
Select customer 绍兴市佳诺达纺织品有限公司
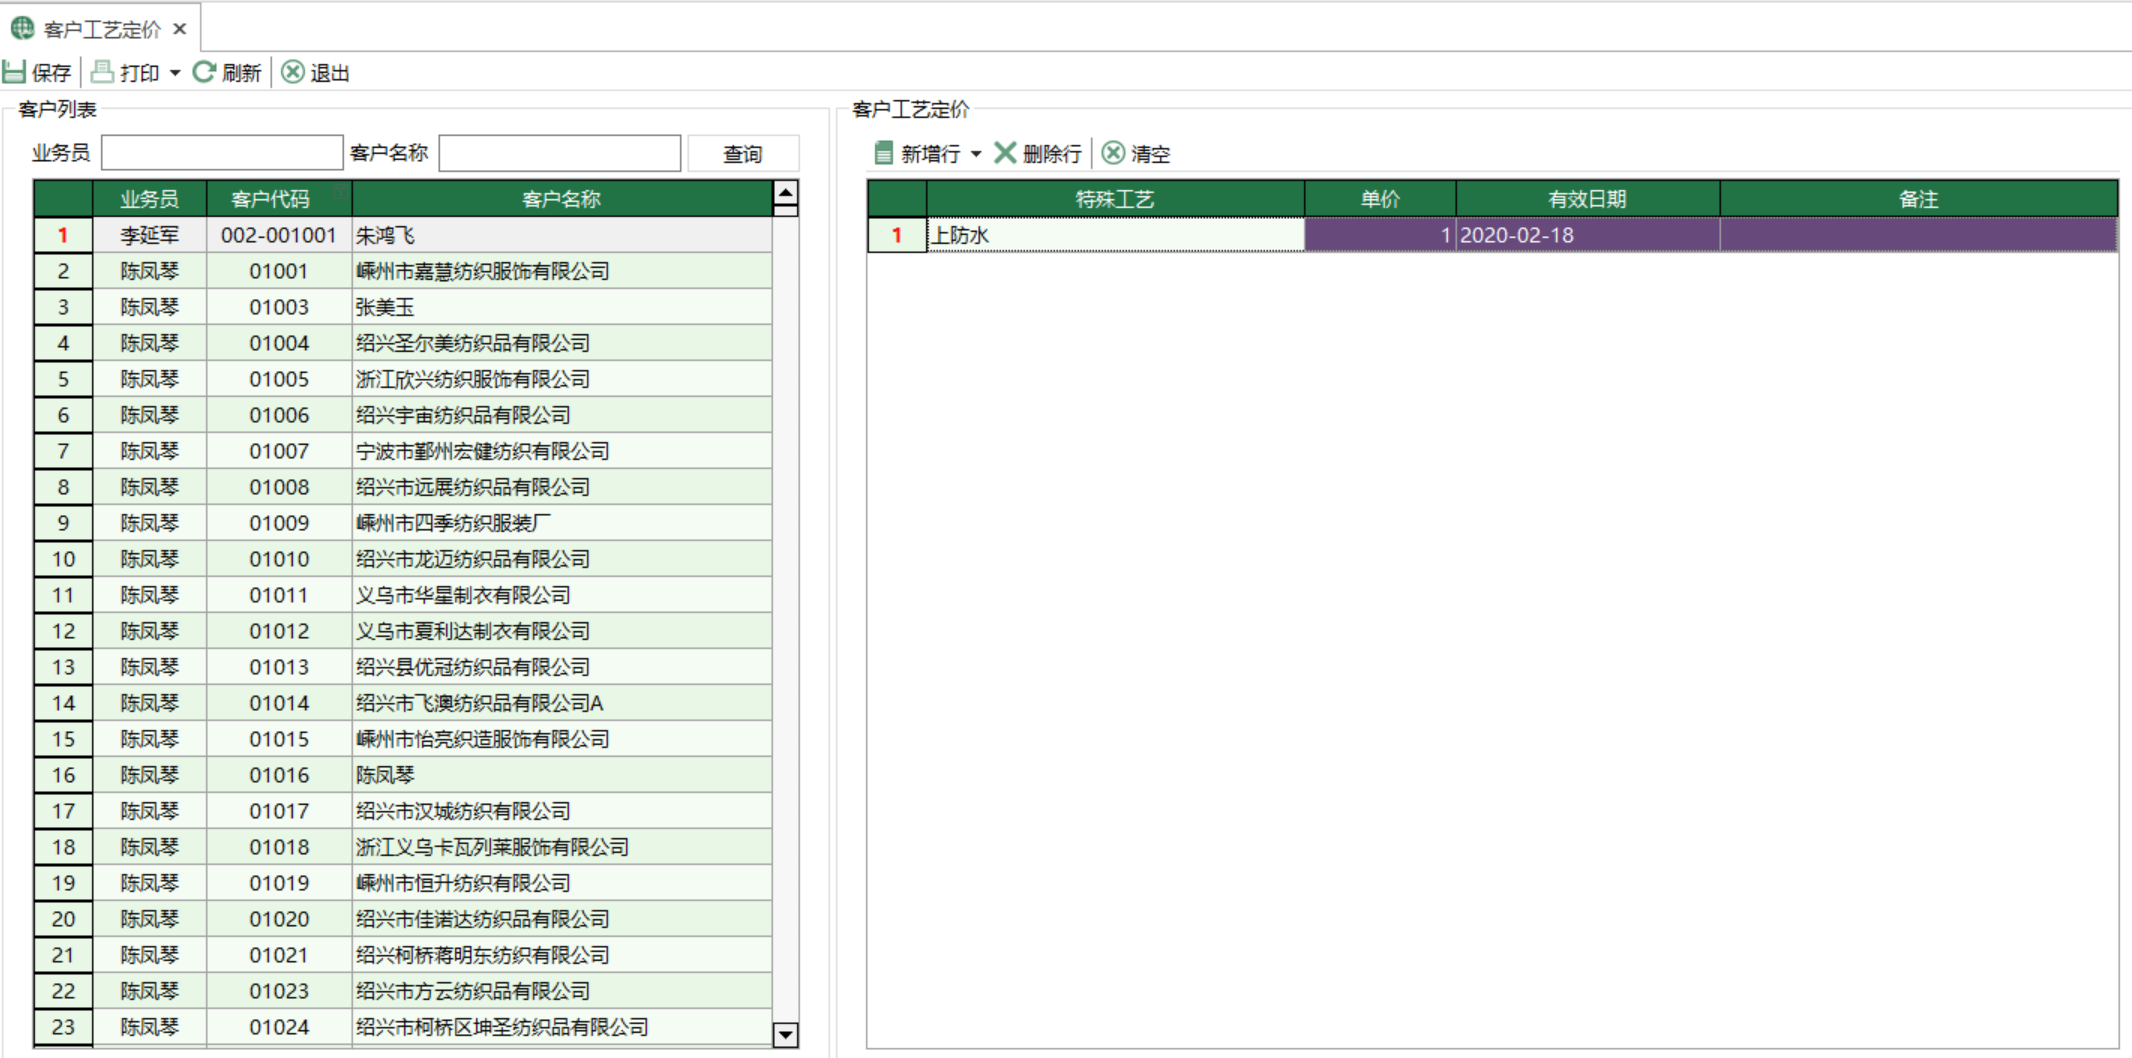pos(562,919)
